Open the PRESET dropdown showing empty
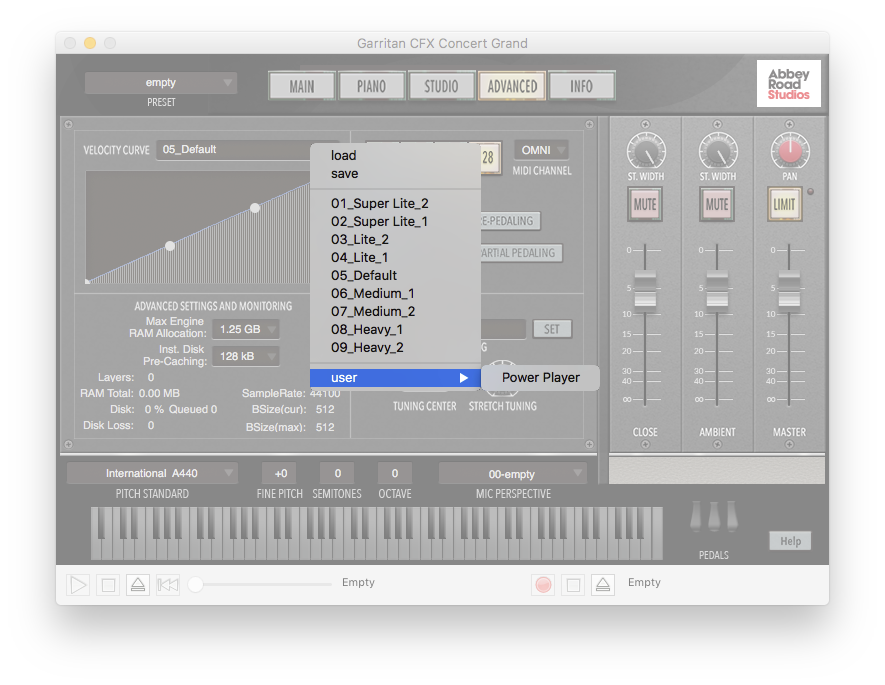The image size is (885, 685). [161, 82]
